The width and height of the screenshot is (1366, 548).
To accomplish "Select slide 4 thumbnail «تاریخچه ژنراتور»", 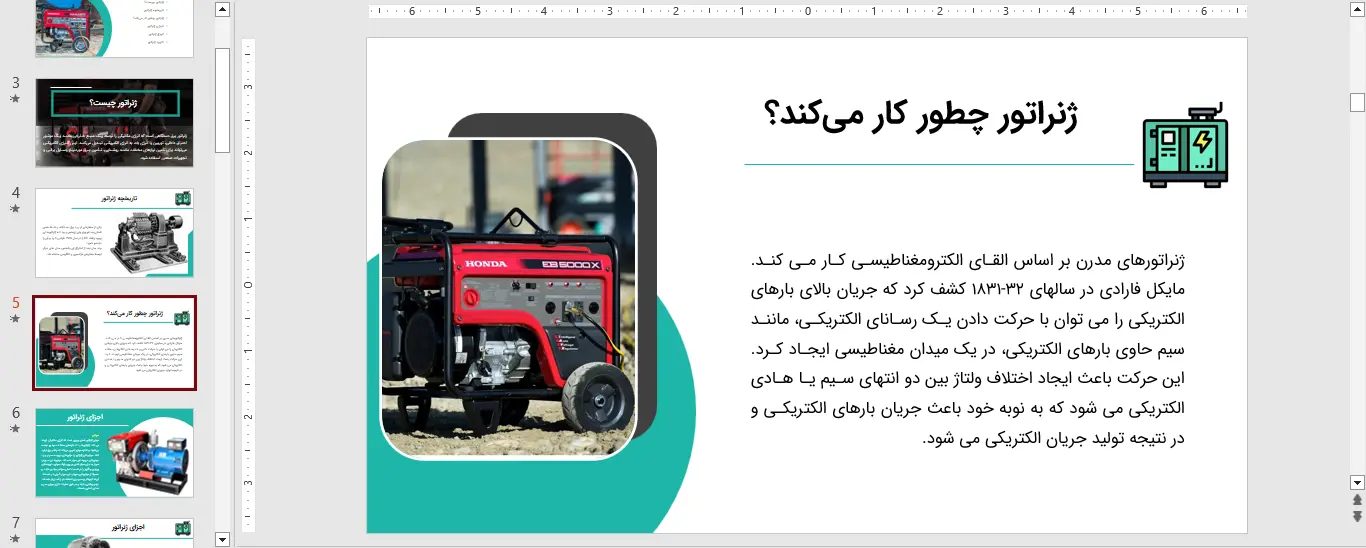I will tap(114, 233).
